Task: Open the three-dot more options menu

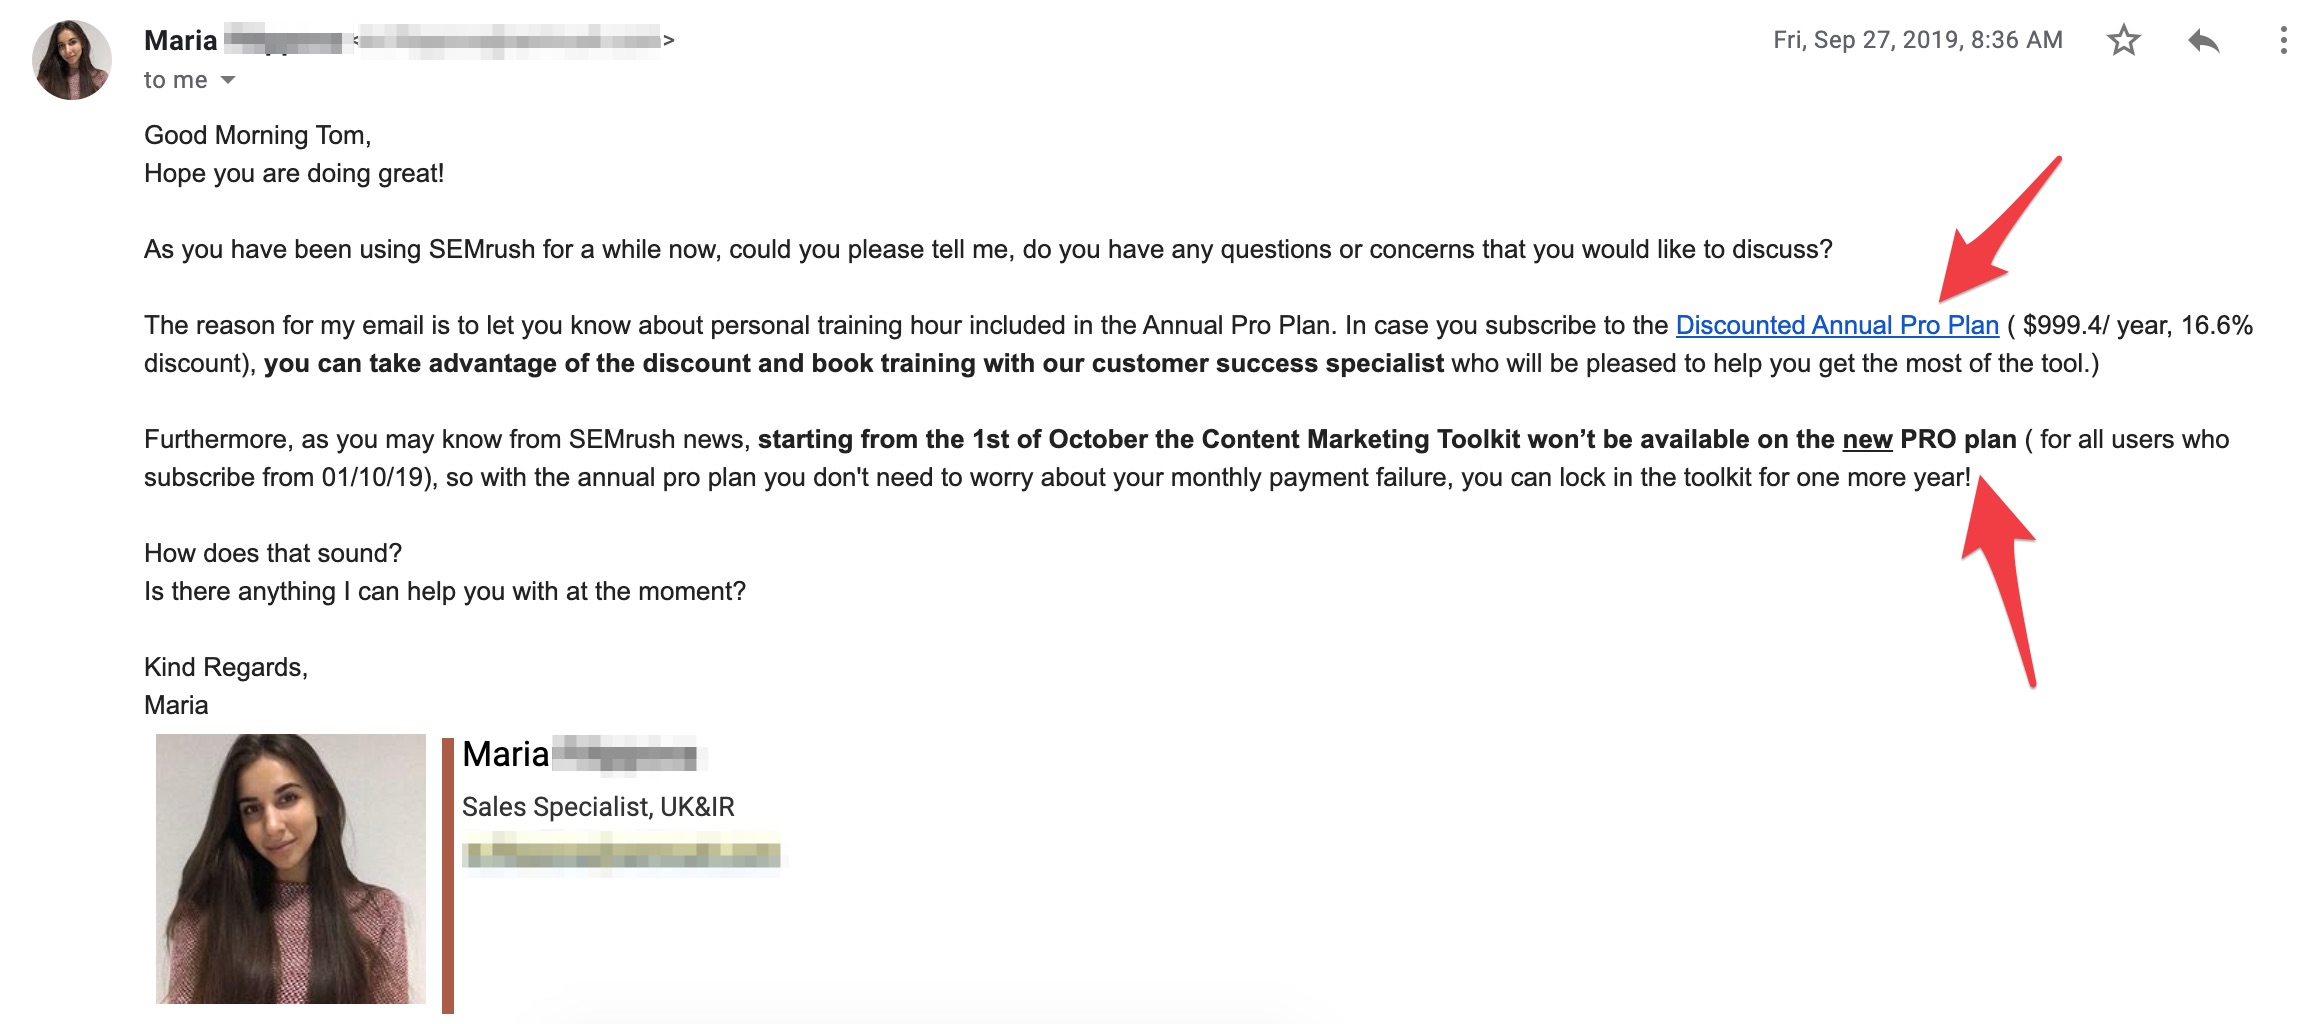Action: (x=2283, y=40)
